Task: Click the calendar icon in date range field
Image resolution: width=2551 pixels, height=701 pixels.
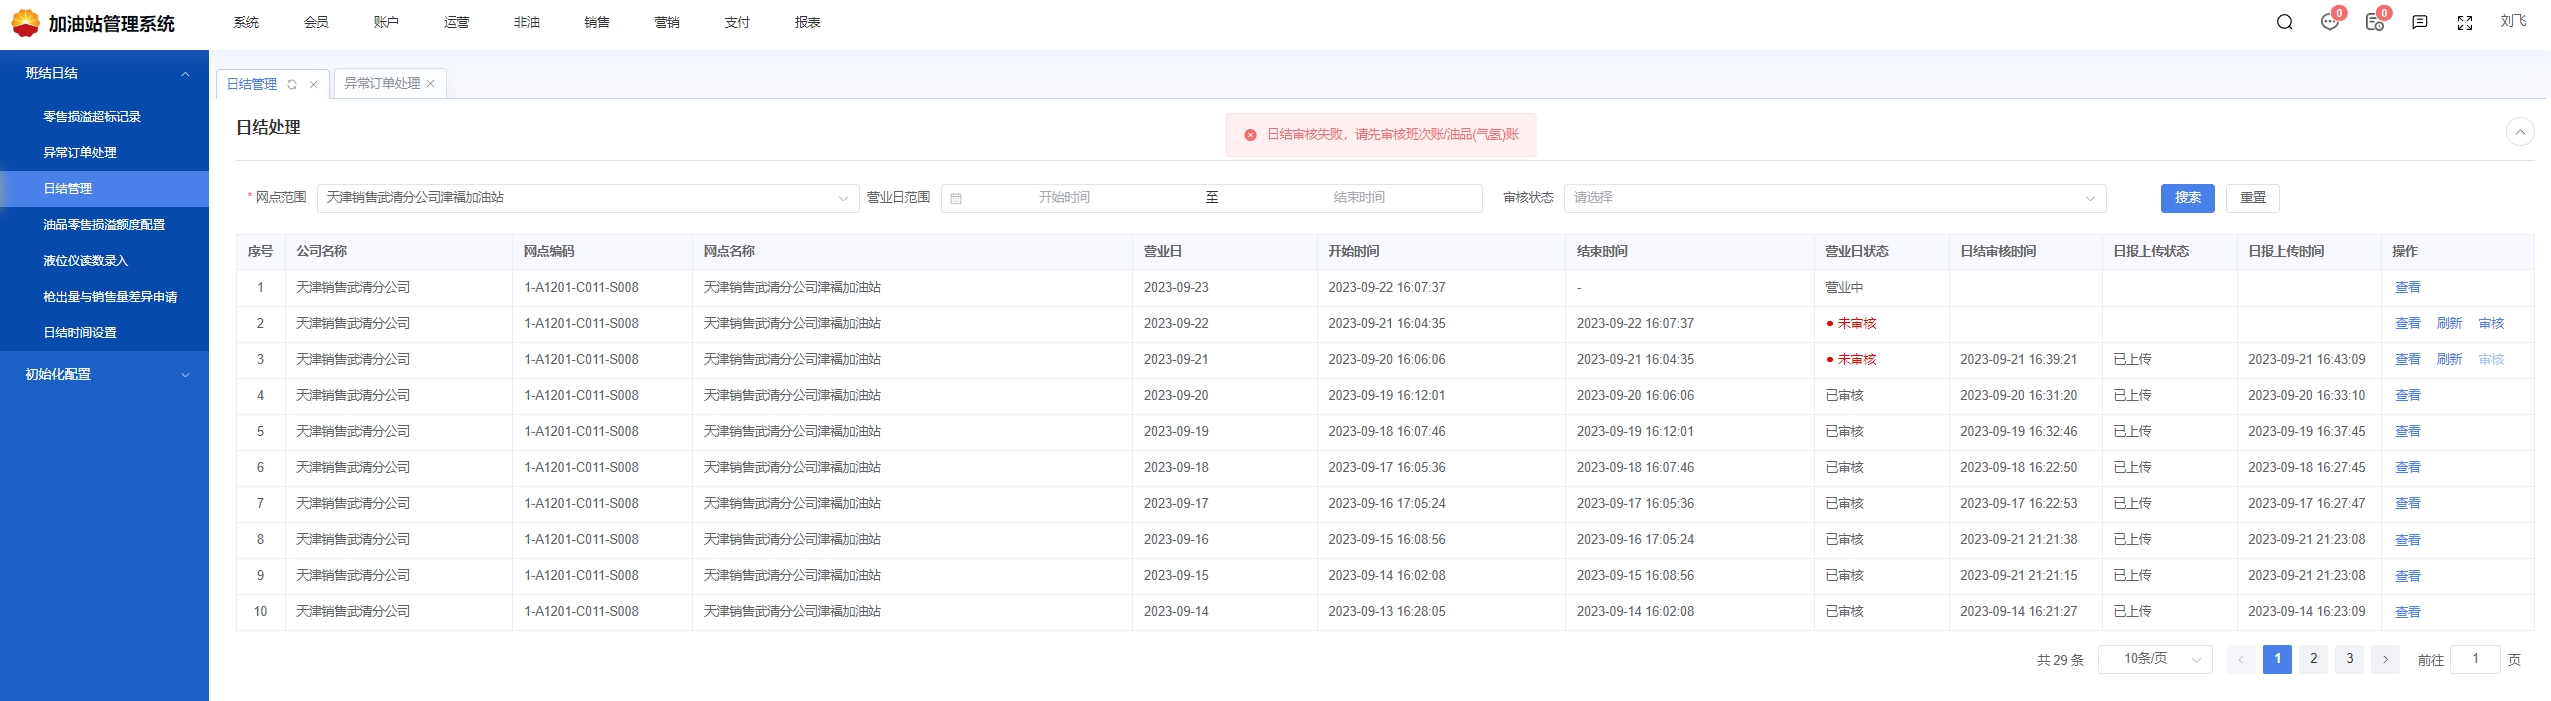Action: (x=956, y=198)
